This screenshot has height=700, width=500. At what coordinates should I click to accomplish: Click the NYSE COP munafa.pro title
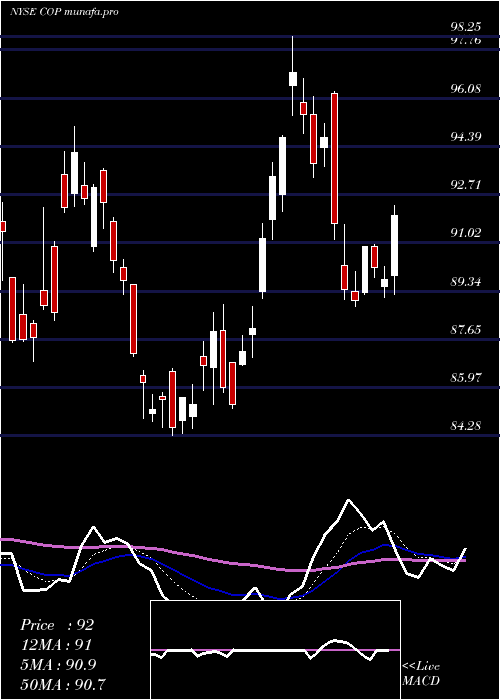pyautogui.click(x=64, y=12)
